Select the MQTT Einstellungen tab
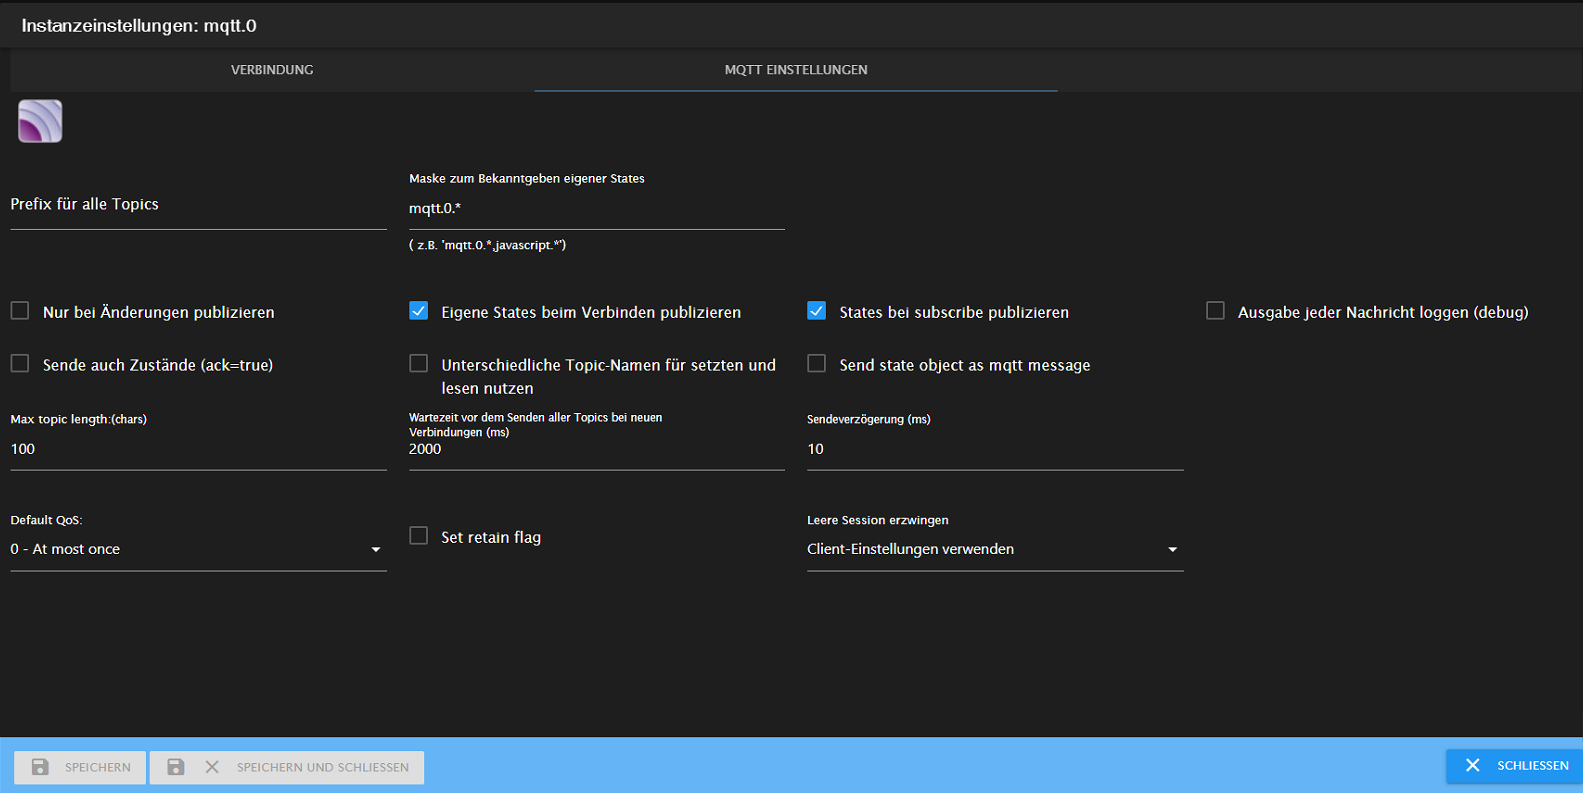This screenshot has width=1583, height=793. click(795, 70)
